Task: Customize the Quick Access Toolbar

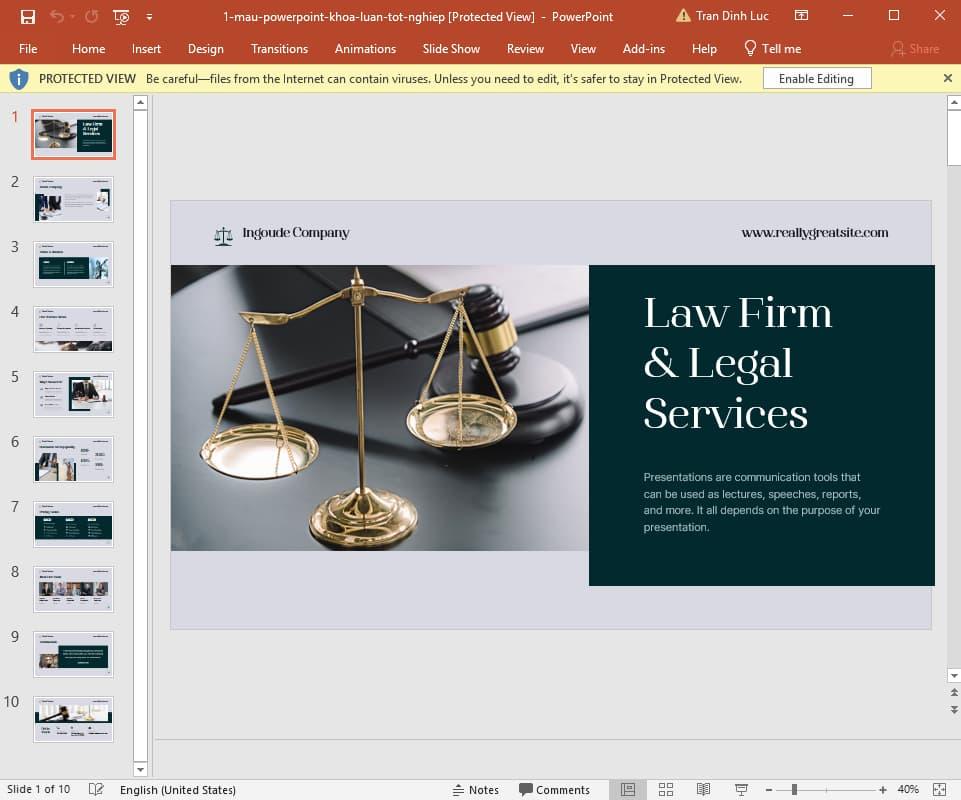Action: (x=149, y=16)
